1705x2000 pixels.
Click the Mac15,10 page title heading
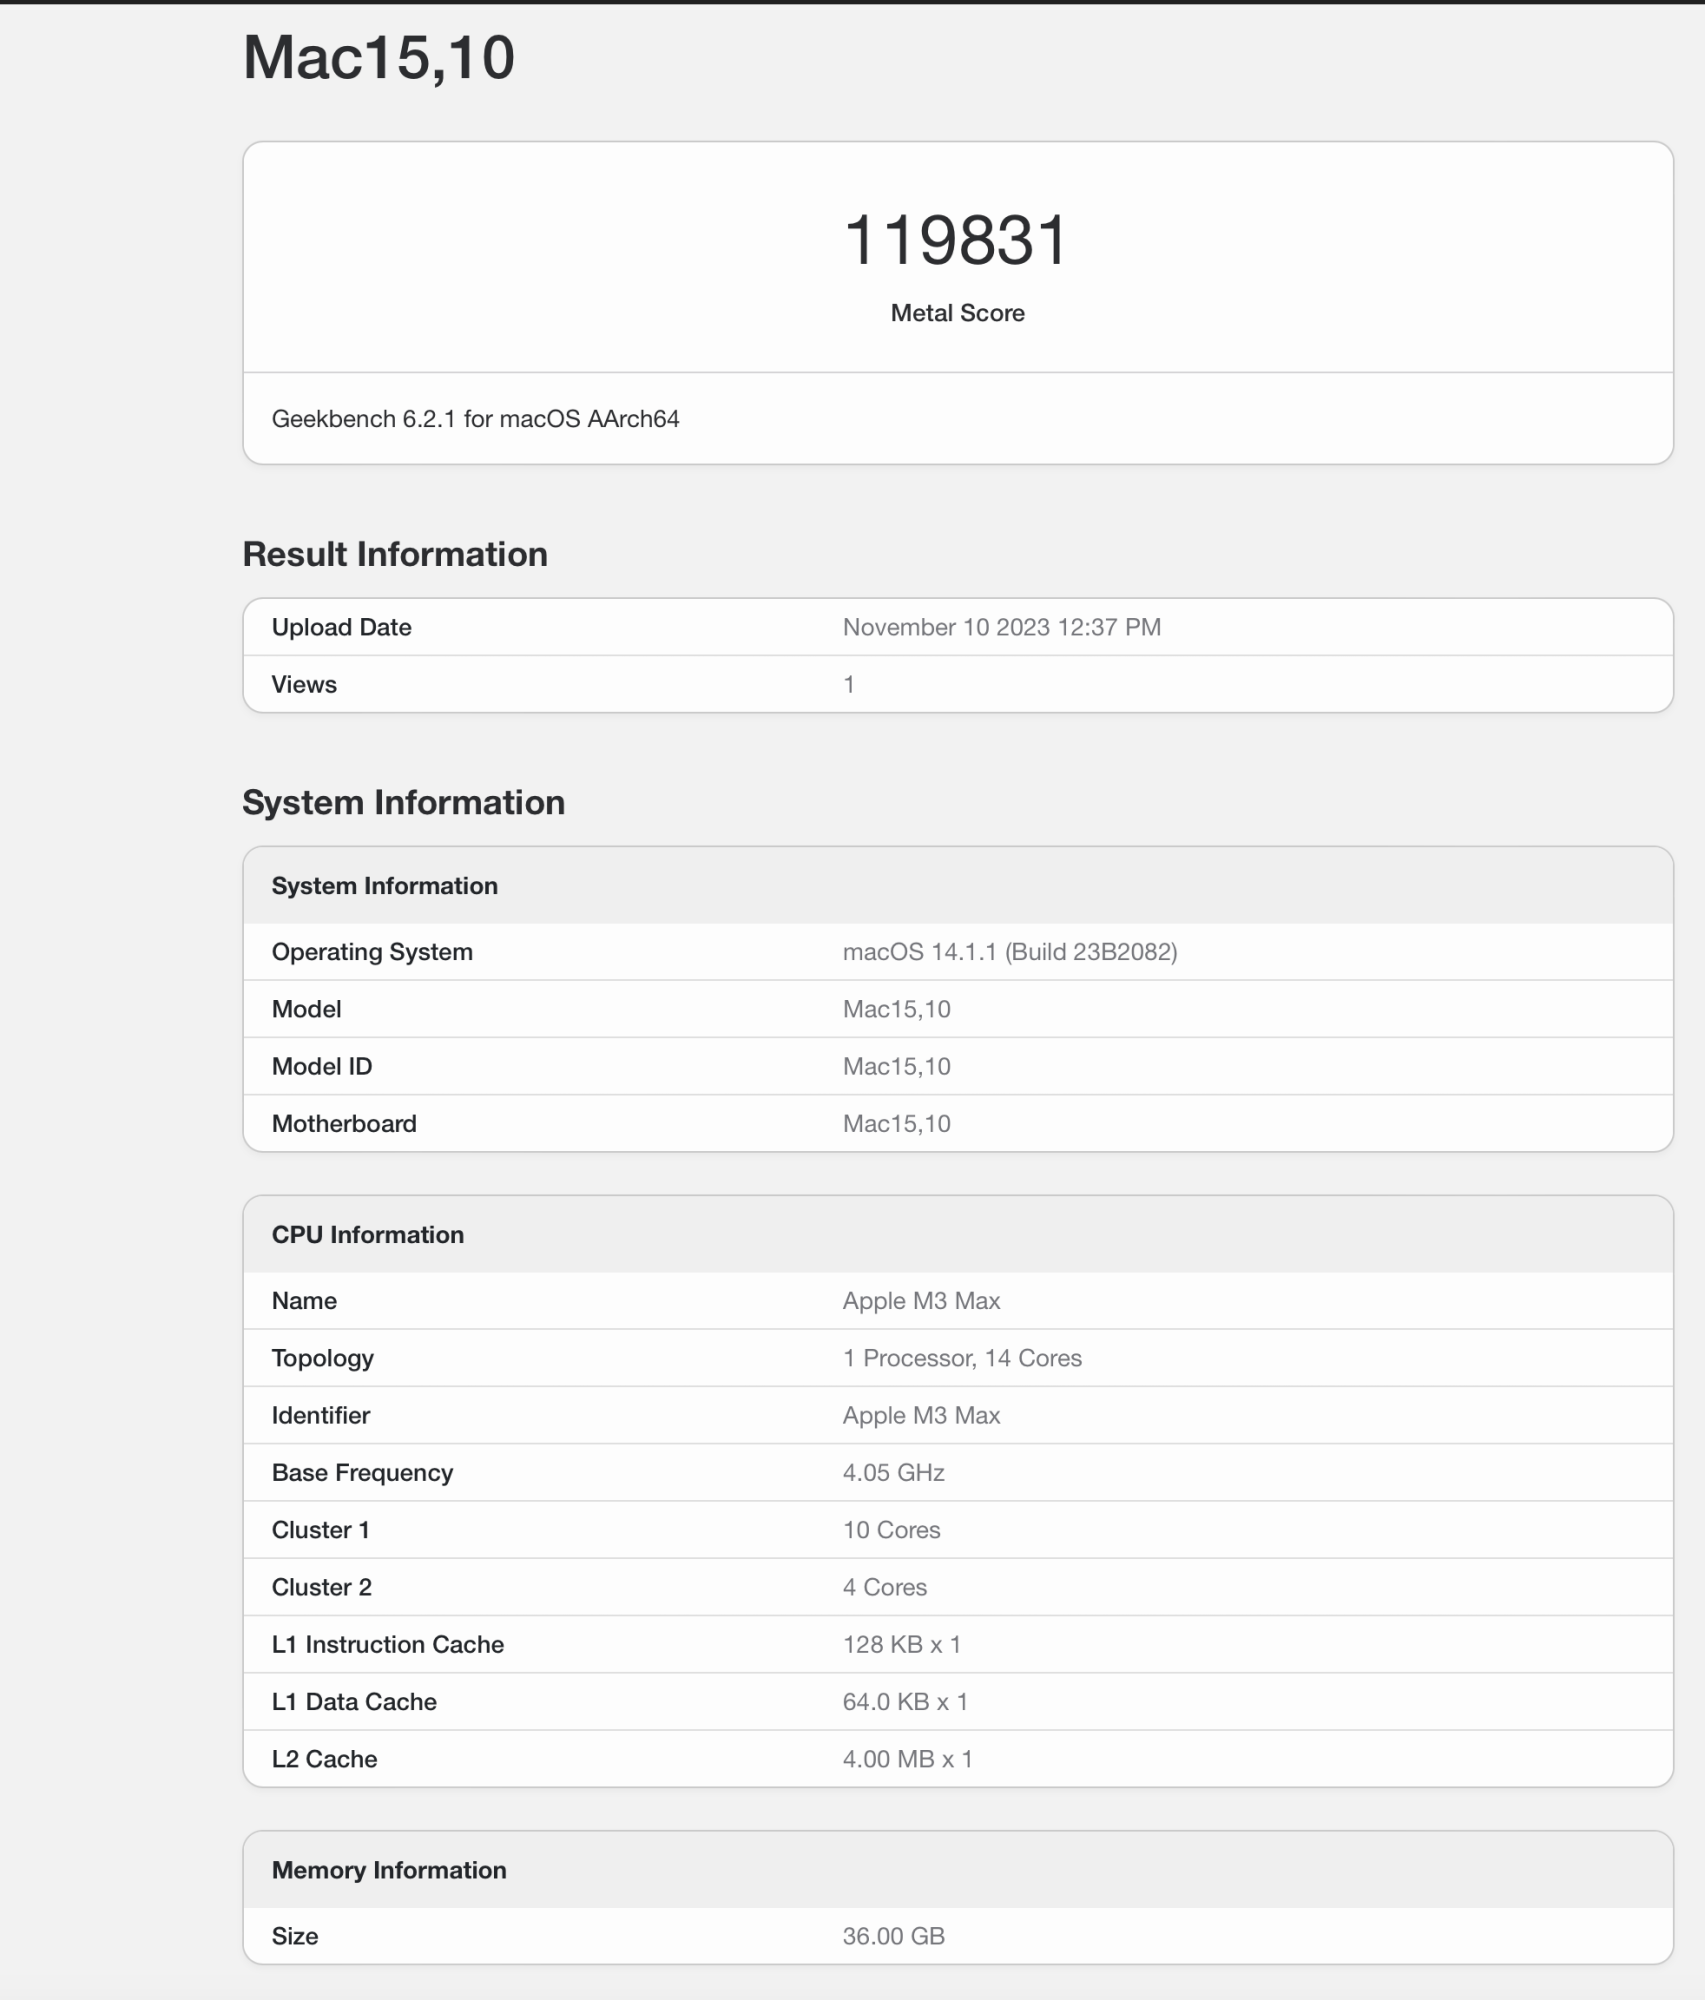point(379,57)
